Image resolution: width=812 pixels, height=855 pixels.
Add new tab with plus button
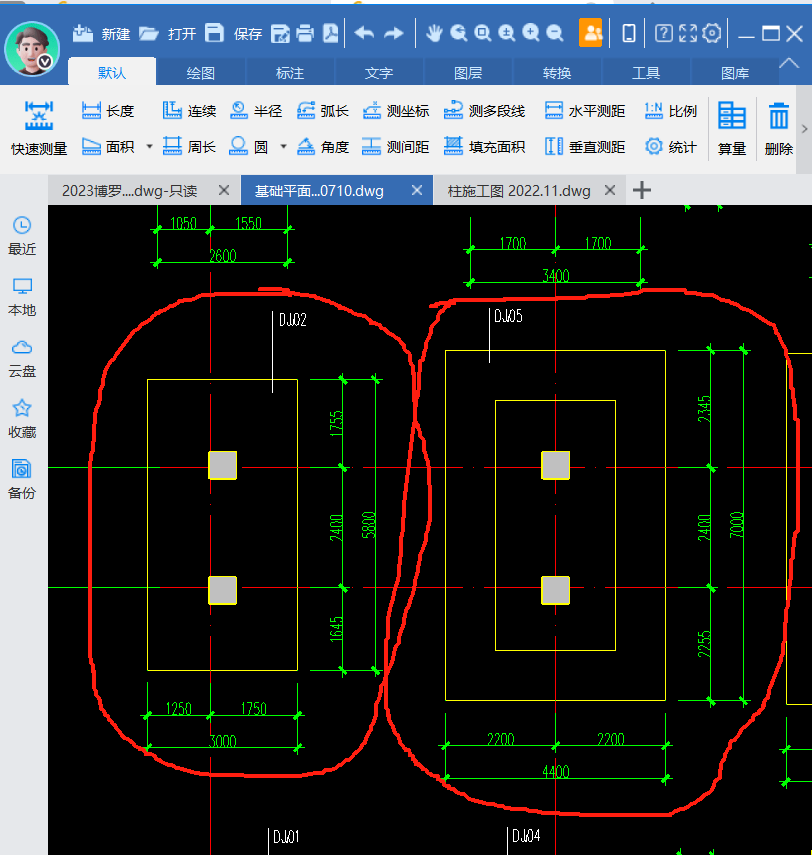coord(642,190)
